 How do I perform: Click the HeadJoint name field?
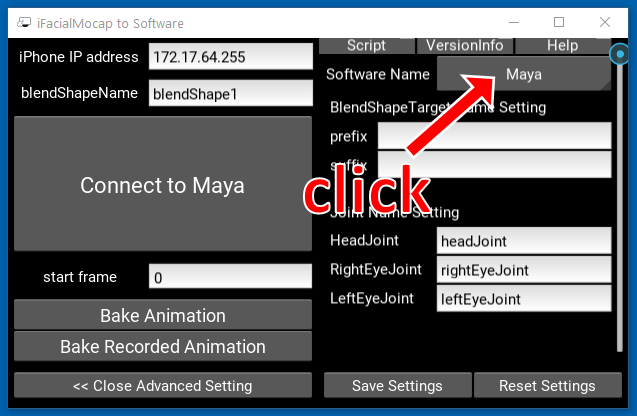[524, 240]
